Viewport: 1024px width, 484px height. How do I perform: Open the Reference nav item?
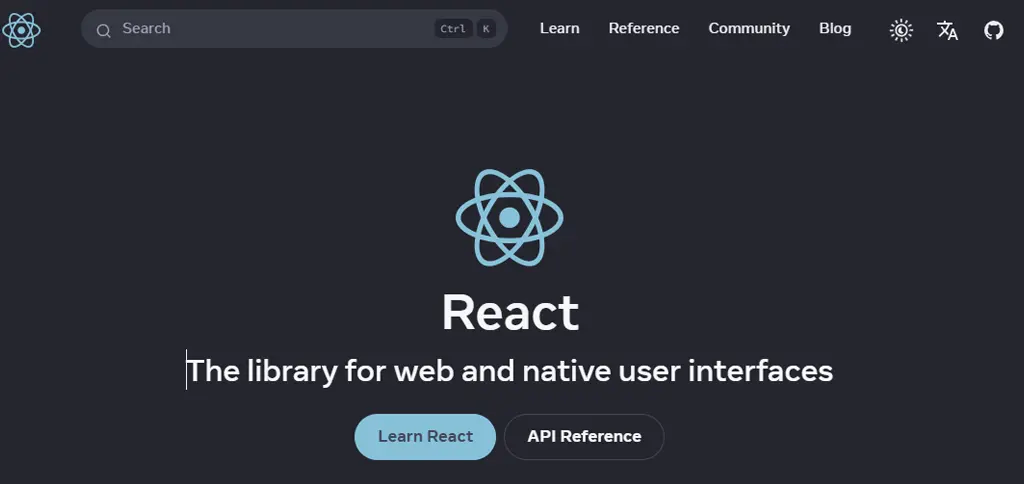pos(644,29)
